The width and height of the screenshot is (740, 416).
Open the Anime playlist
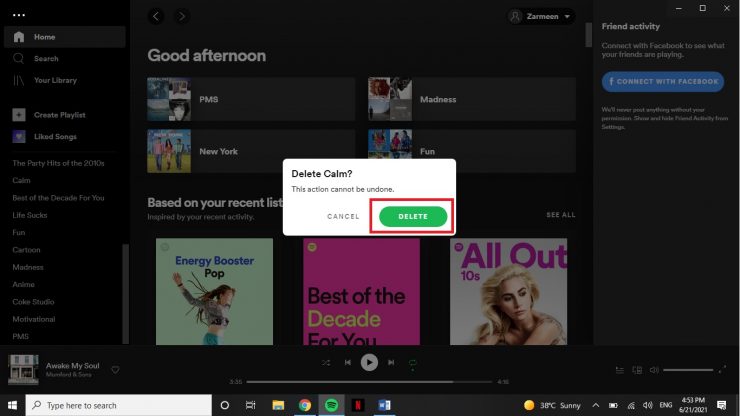pos(23,284)
